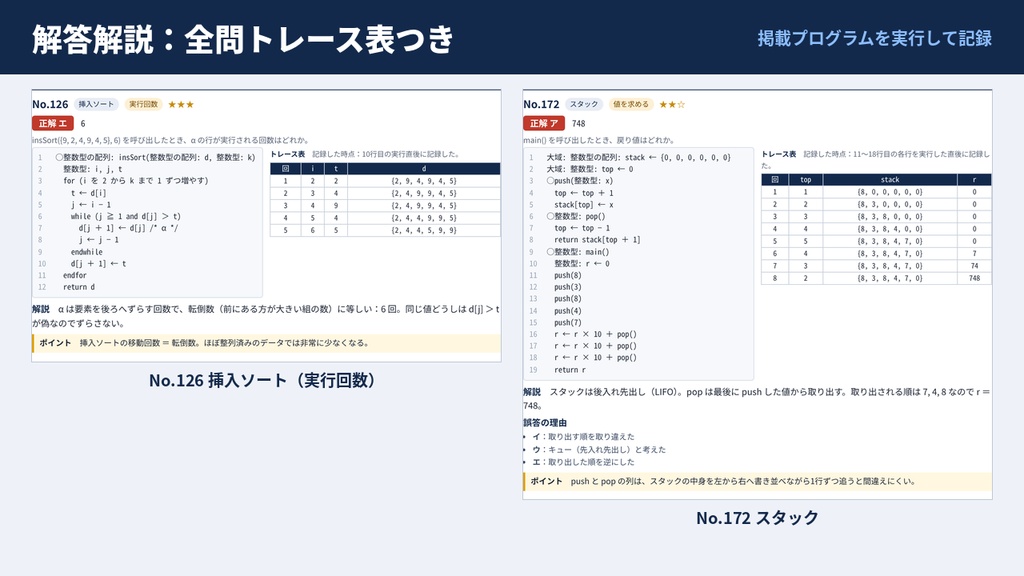Click the code line 整数型: main()
Screen dimensions: 1024x576
pos(577,252)
